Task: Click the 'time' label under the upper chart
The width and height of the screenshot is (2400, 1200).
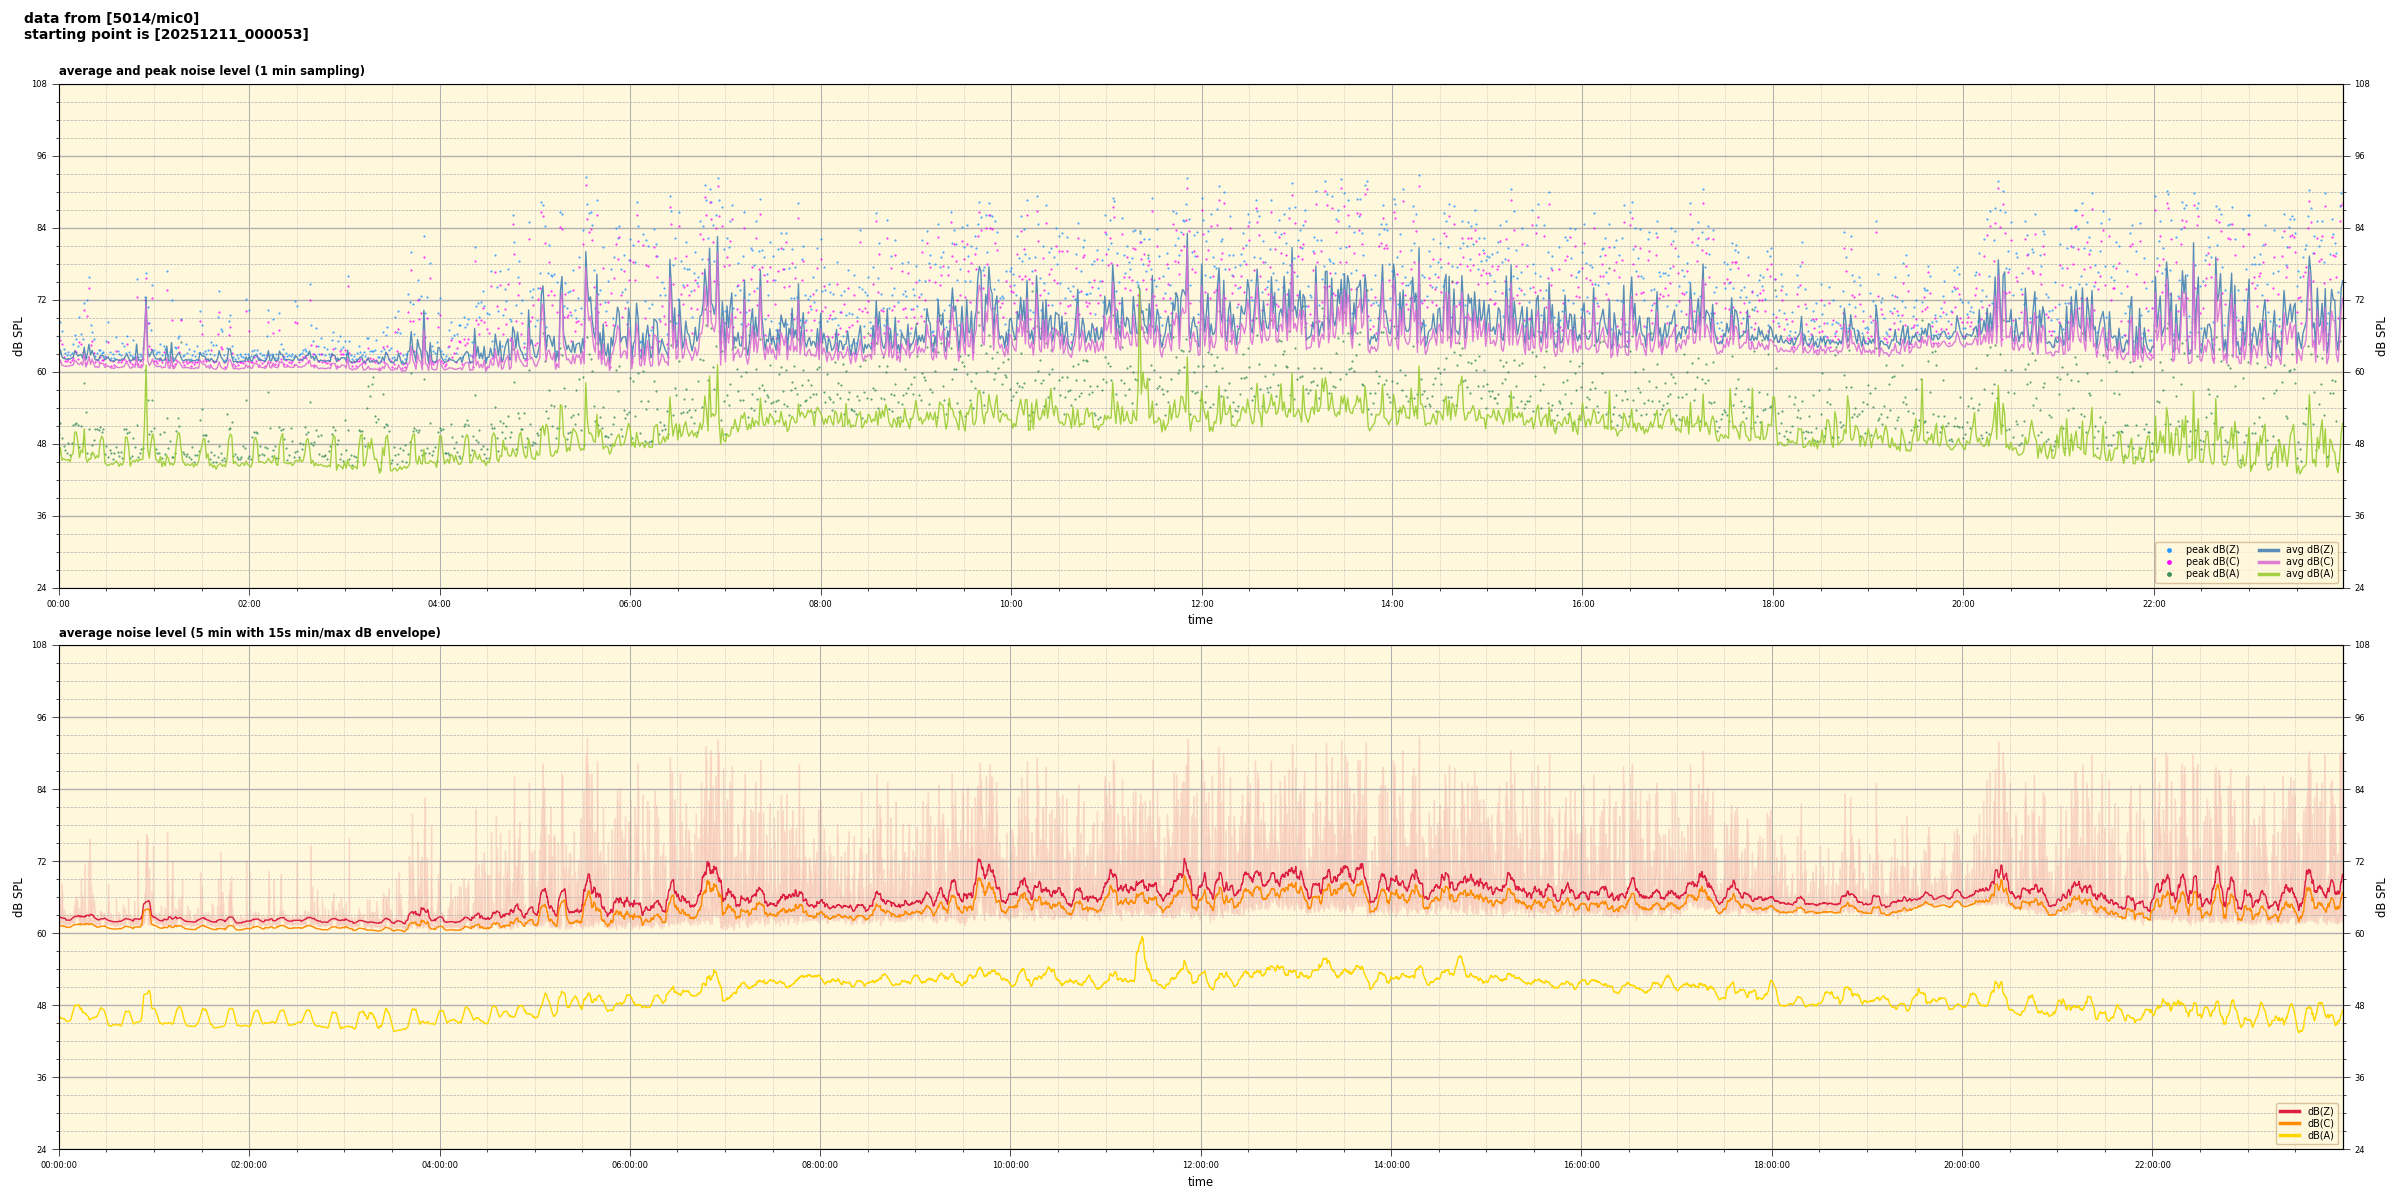Action: click(x=1200, y=620)
